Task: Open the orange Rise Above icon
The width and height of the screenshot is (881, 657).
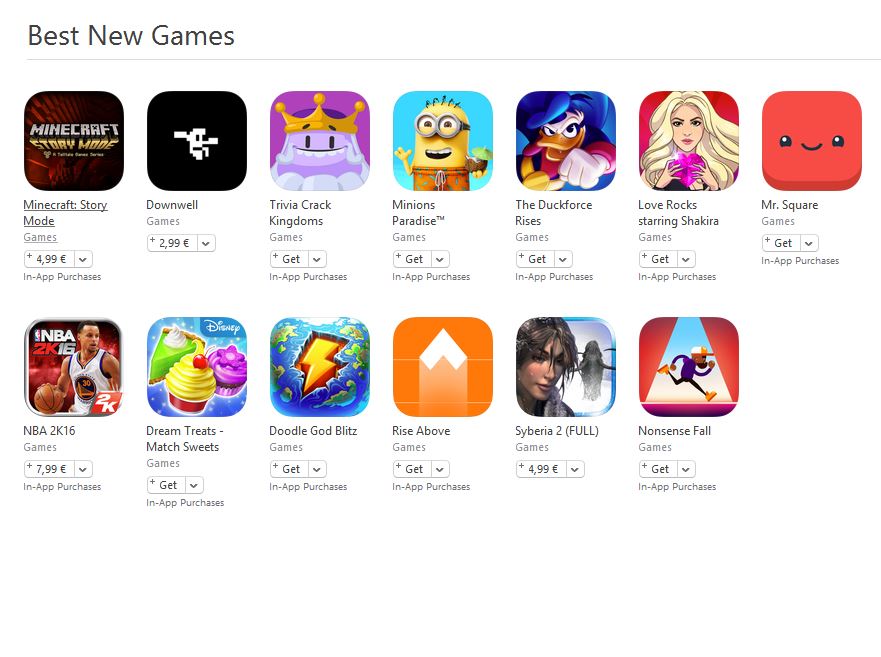Action: (443, 366)
